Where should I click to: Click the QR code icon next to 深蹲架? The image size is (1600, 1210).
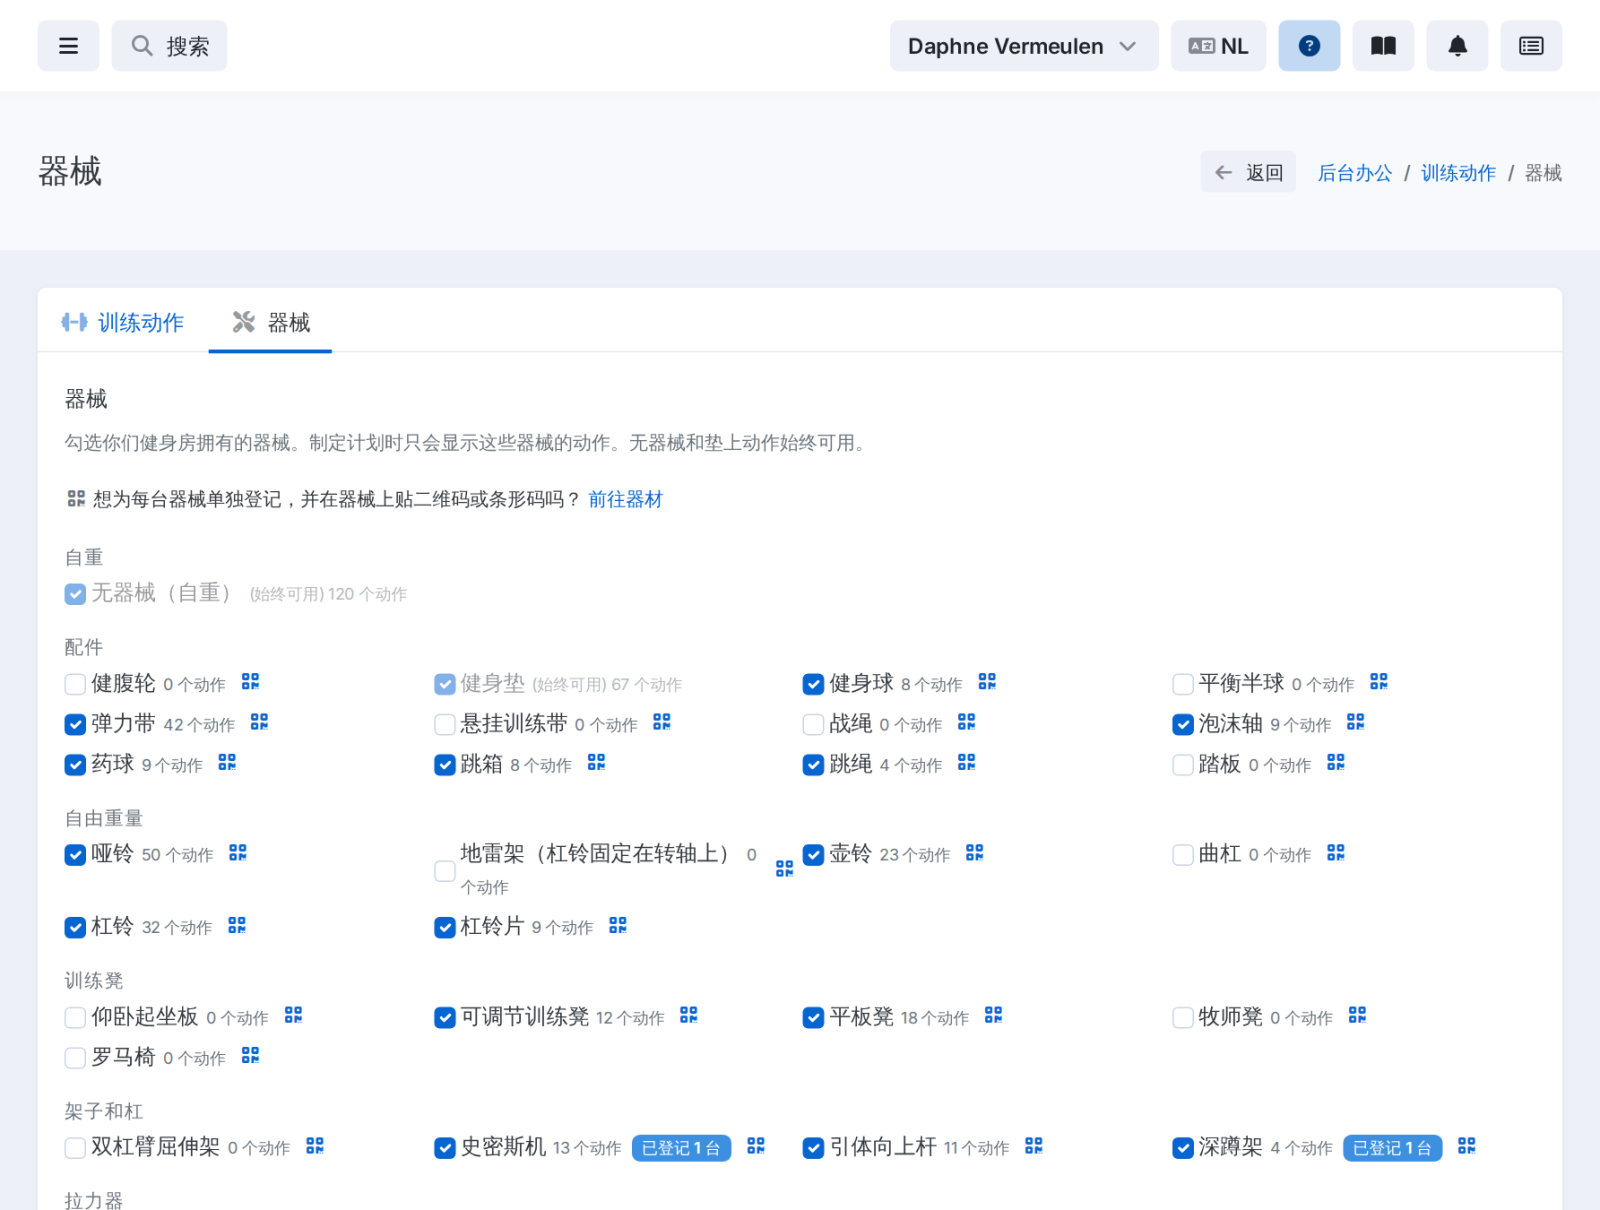[1467, 1146]
